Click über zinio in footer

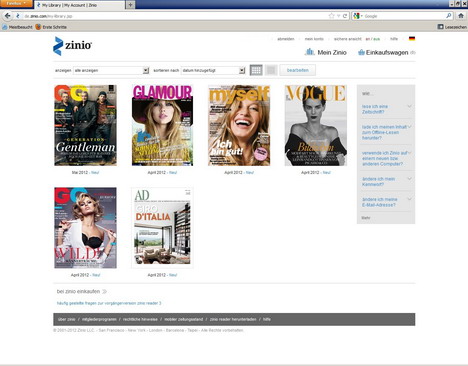67,319
